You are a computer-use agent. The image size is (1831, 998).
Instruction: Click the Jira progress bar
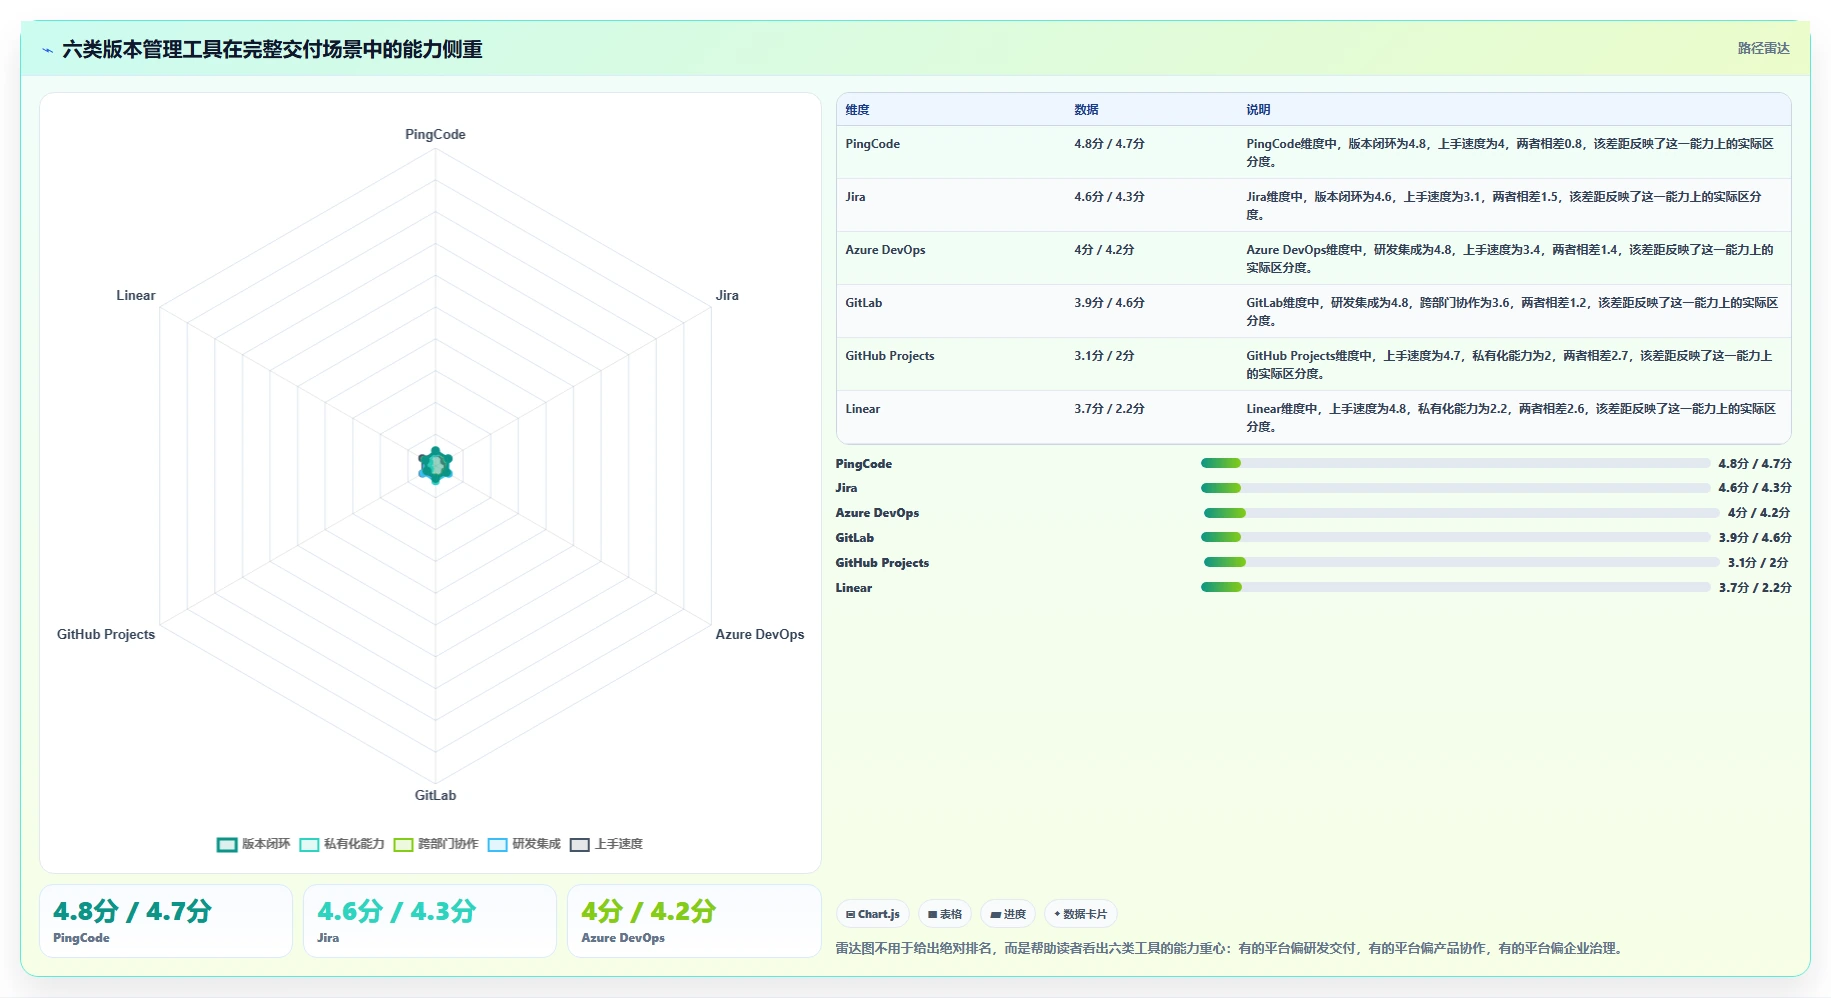pos(1455,488)
